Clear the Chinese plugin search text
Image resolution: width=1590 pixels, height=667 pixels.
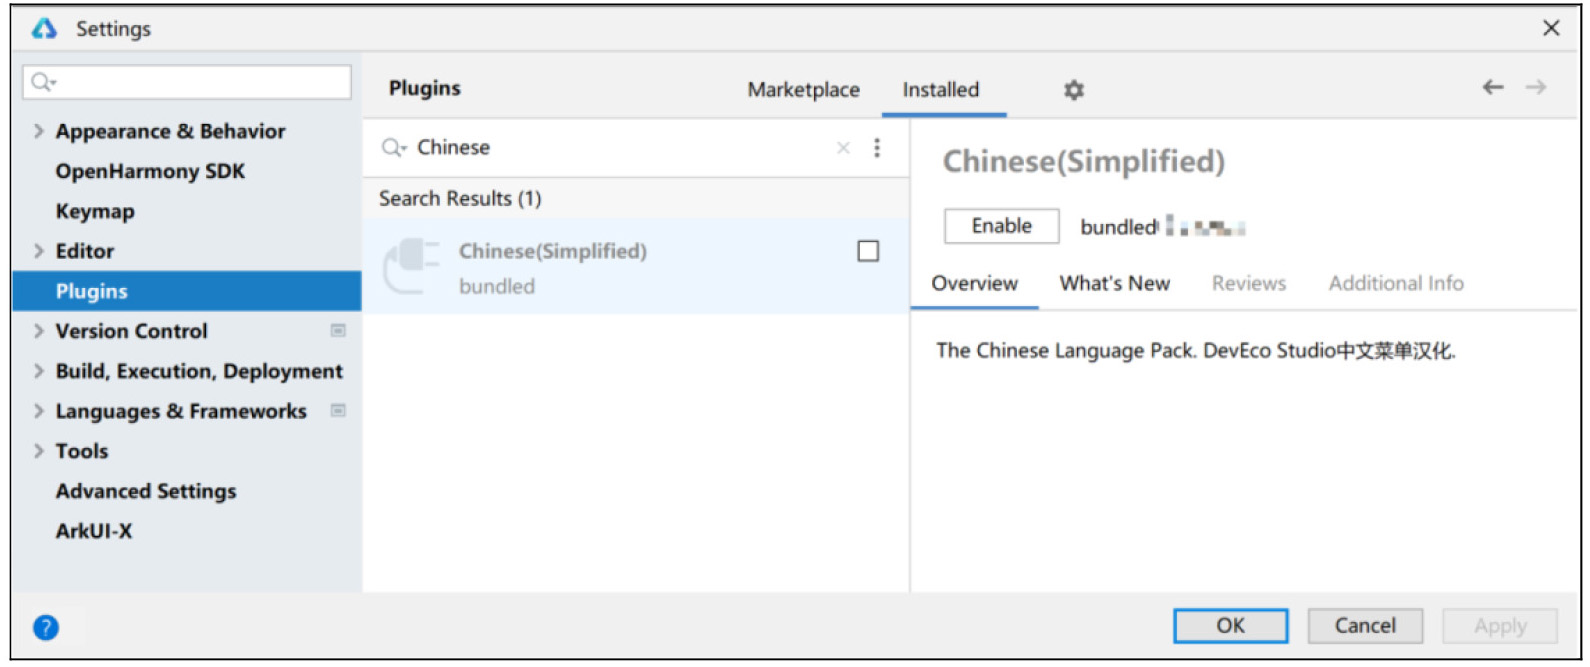(843, 148)
